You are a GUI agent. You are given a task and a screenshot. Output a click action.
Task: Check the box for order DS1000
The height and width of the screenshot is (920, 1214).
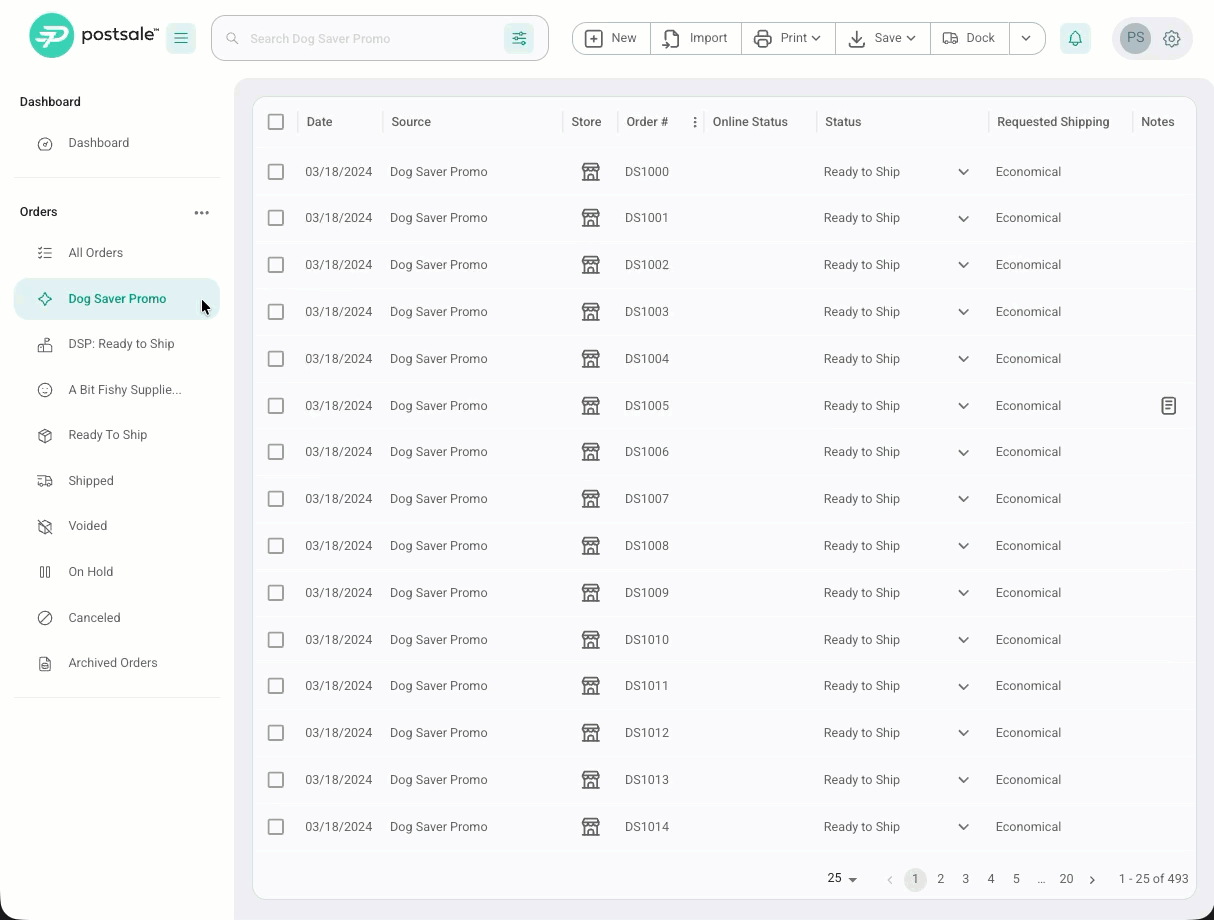tap(276, 171)
